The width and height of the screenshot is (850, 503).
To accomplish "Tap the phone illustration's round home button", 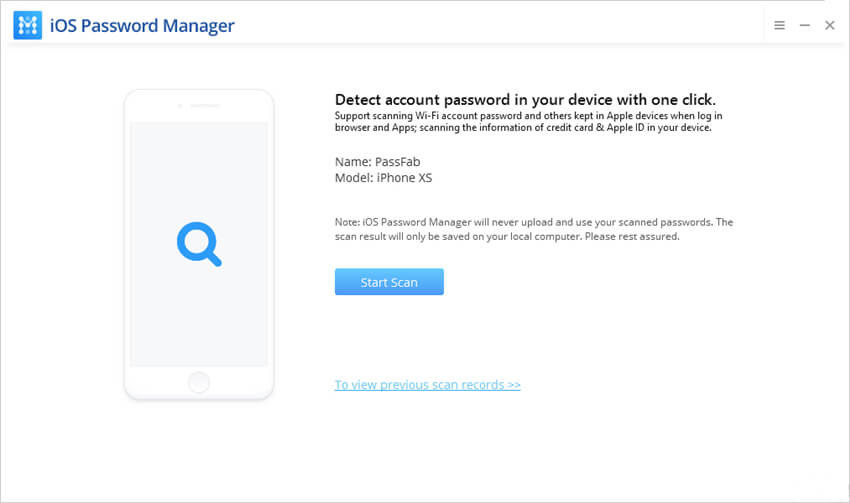I will pos(199,382).
